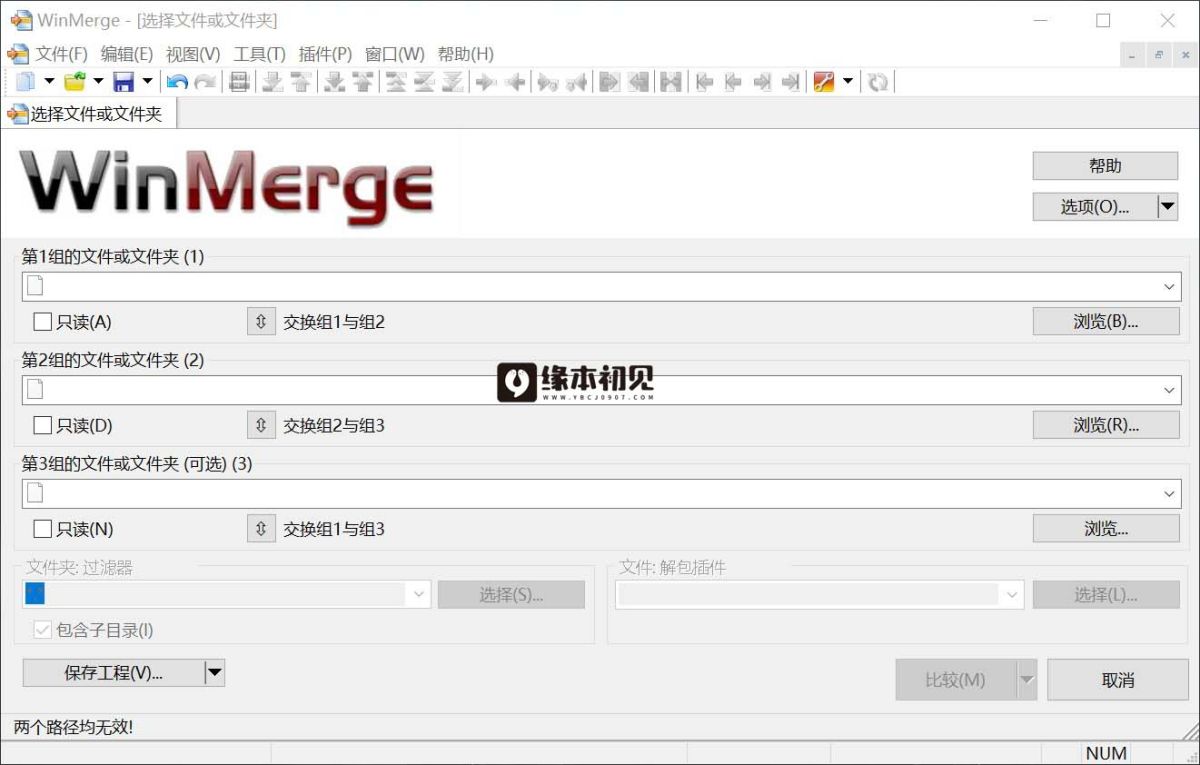The width and height of the screenshot is (1200, 765).
Task: Click the New document toolbar icon
Action: (25, 82)
